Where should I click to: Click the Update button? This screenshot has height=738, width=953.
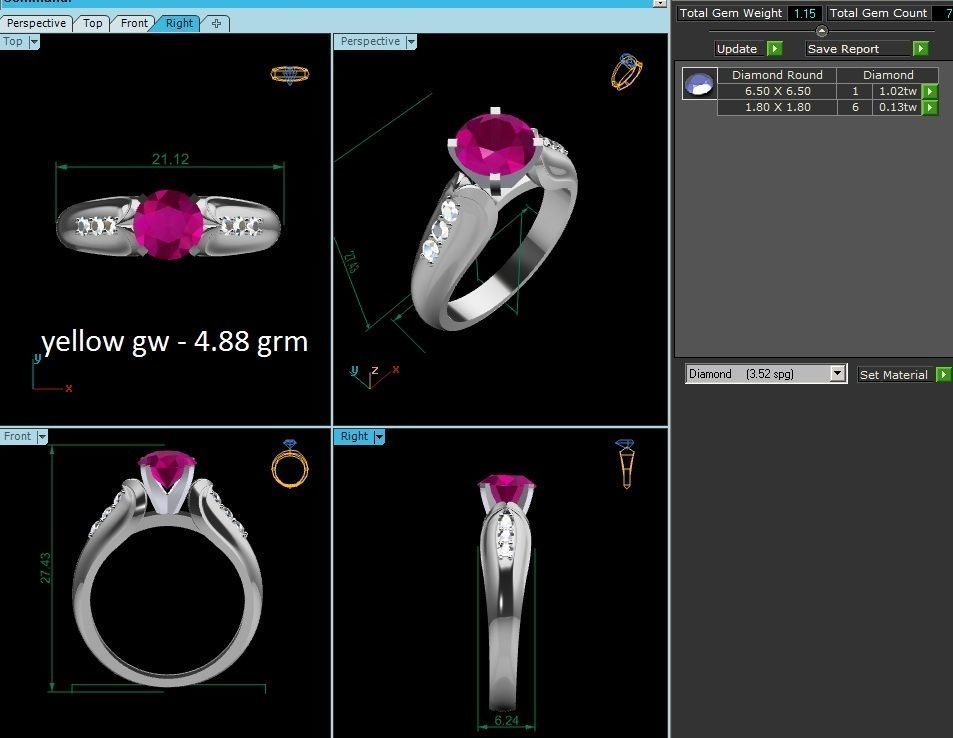coord(737,49)
